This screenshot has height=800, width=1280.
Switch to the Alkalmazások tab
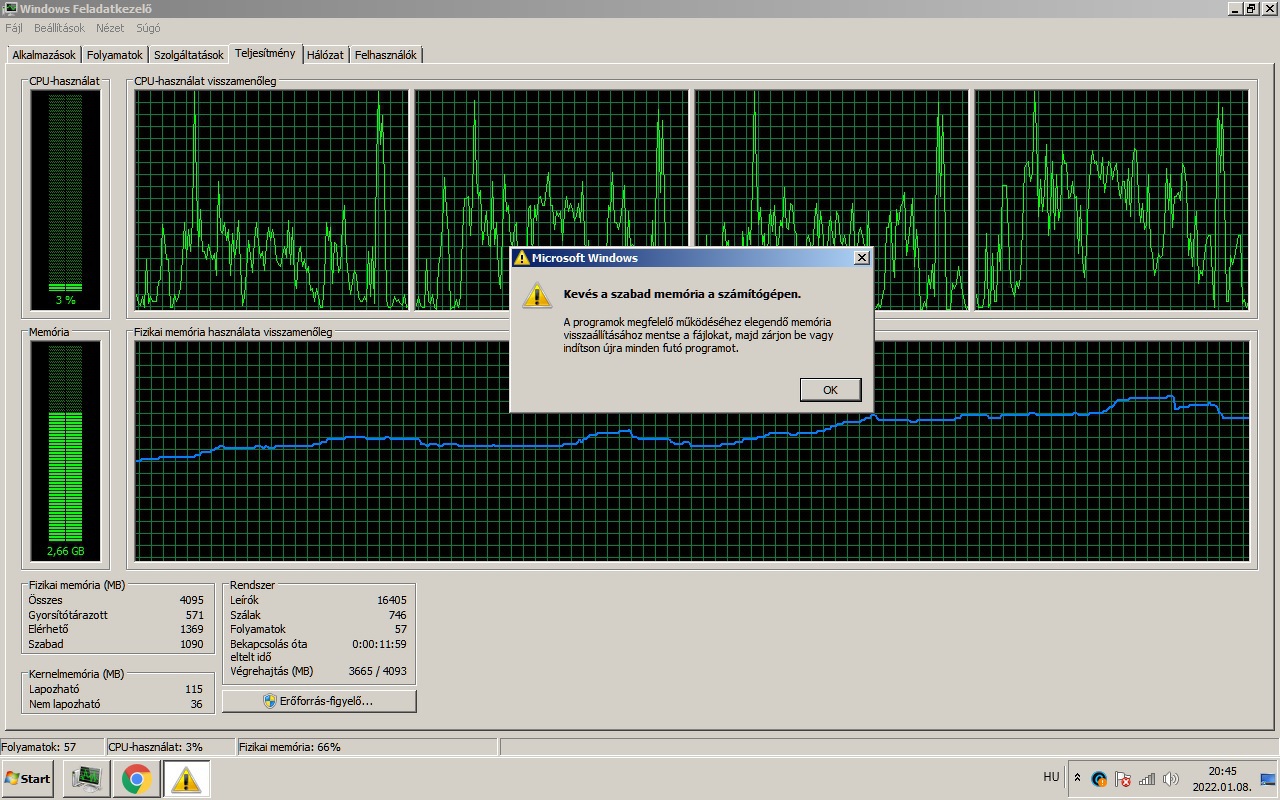pos(44,55)
